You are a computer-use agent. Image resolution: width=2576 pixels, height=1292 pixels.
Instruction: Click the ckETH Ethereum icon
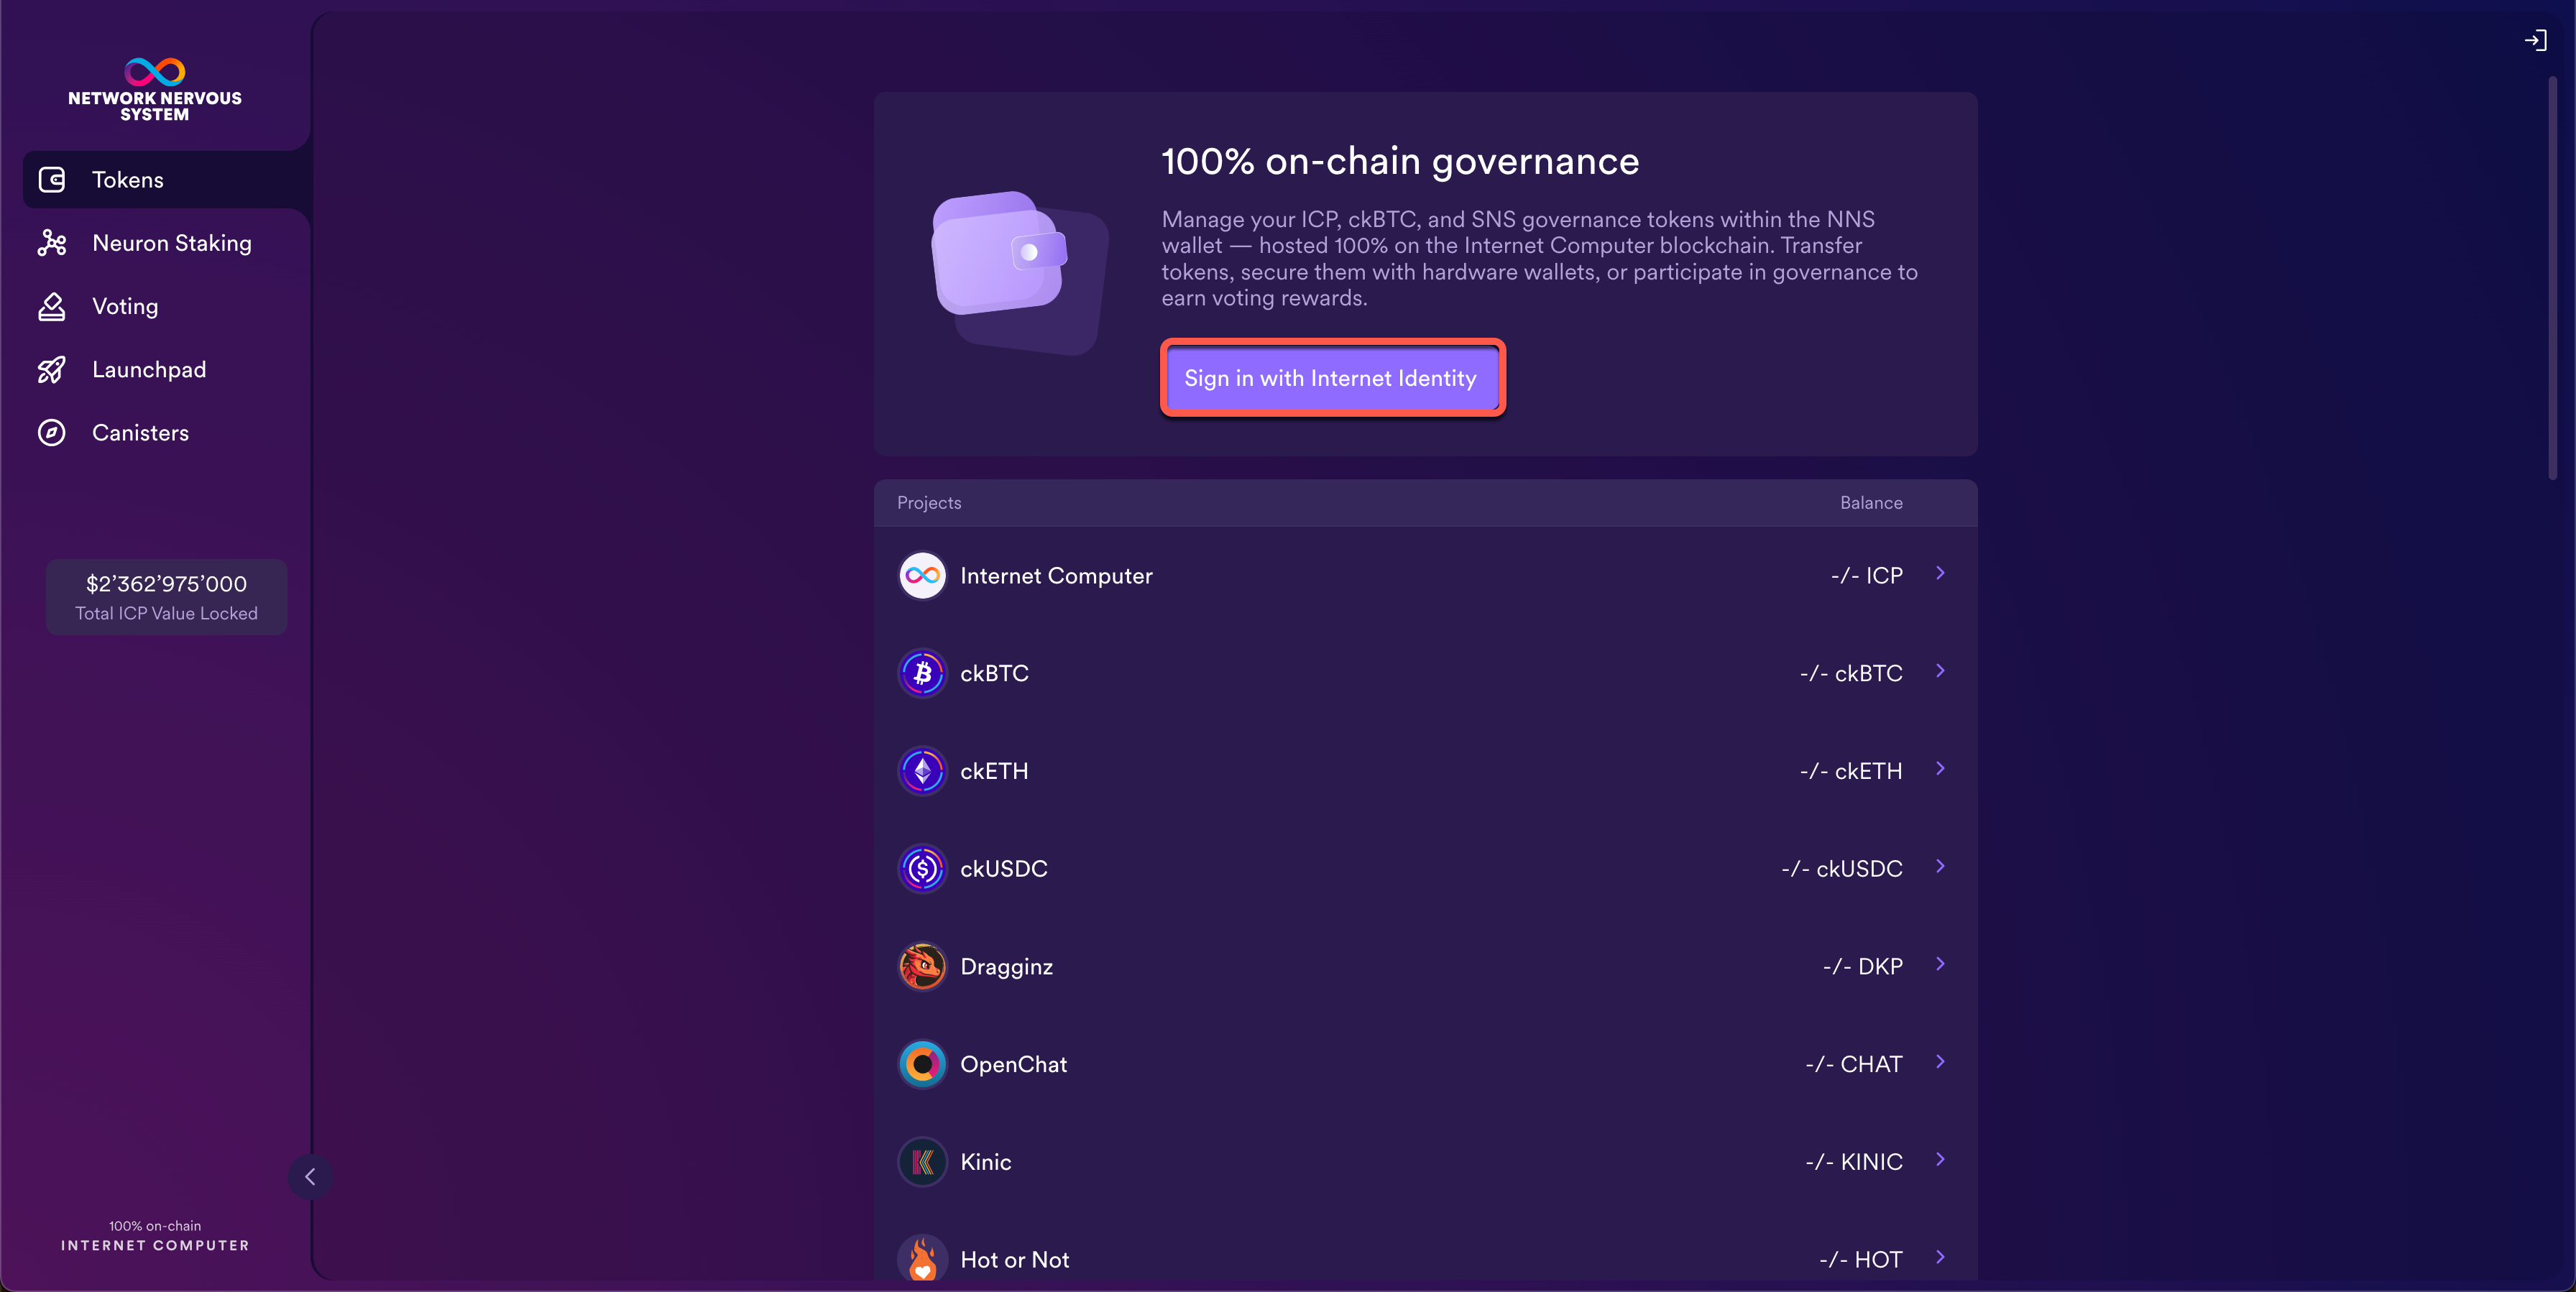pos(922,771)
